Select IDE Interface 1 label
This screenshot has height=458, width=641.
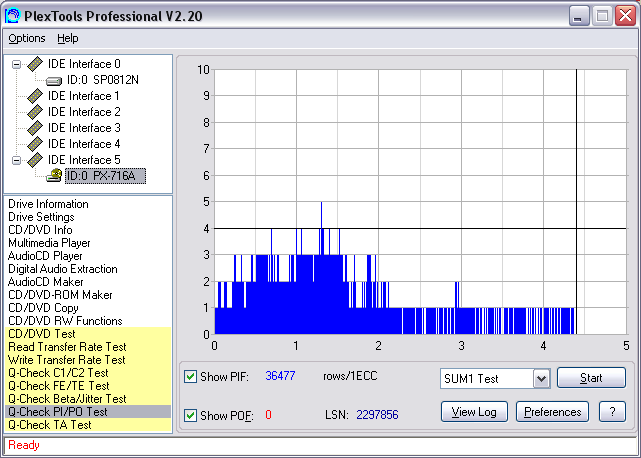click(x=84, y=96)
